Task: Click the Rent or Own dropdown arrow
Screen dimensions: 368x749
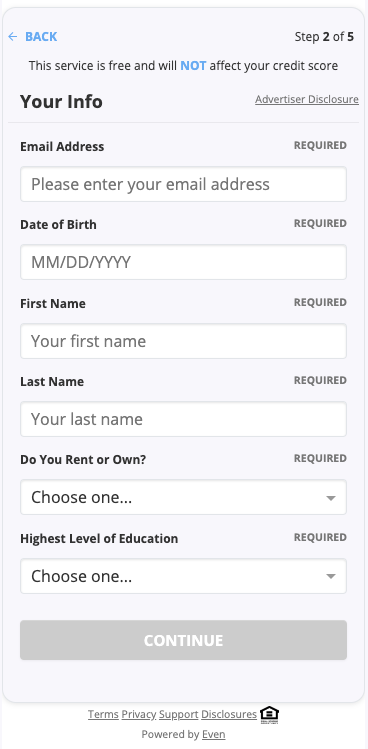Action: tap(330, 498)
